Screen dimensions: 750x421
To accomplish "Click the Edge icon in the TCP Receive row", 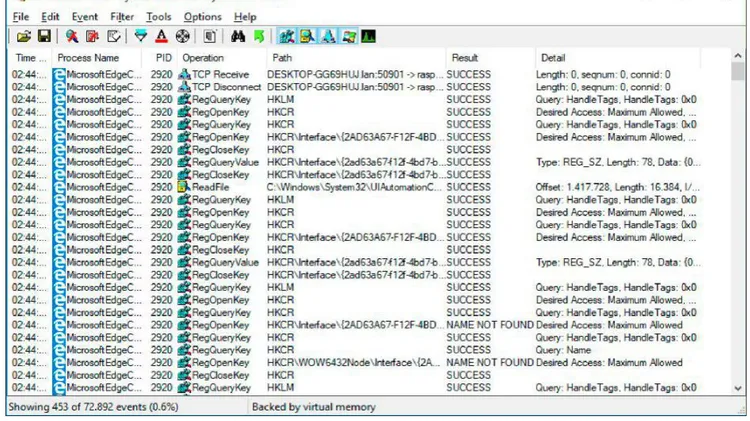I will pos(59,74).
